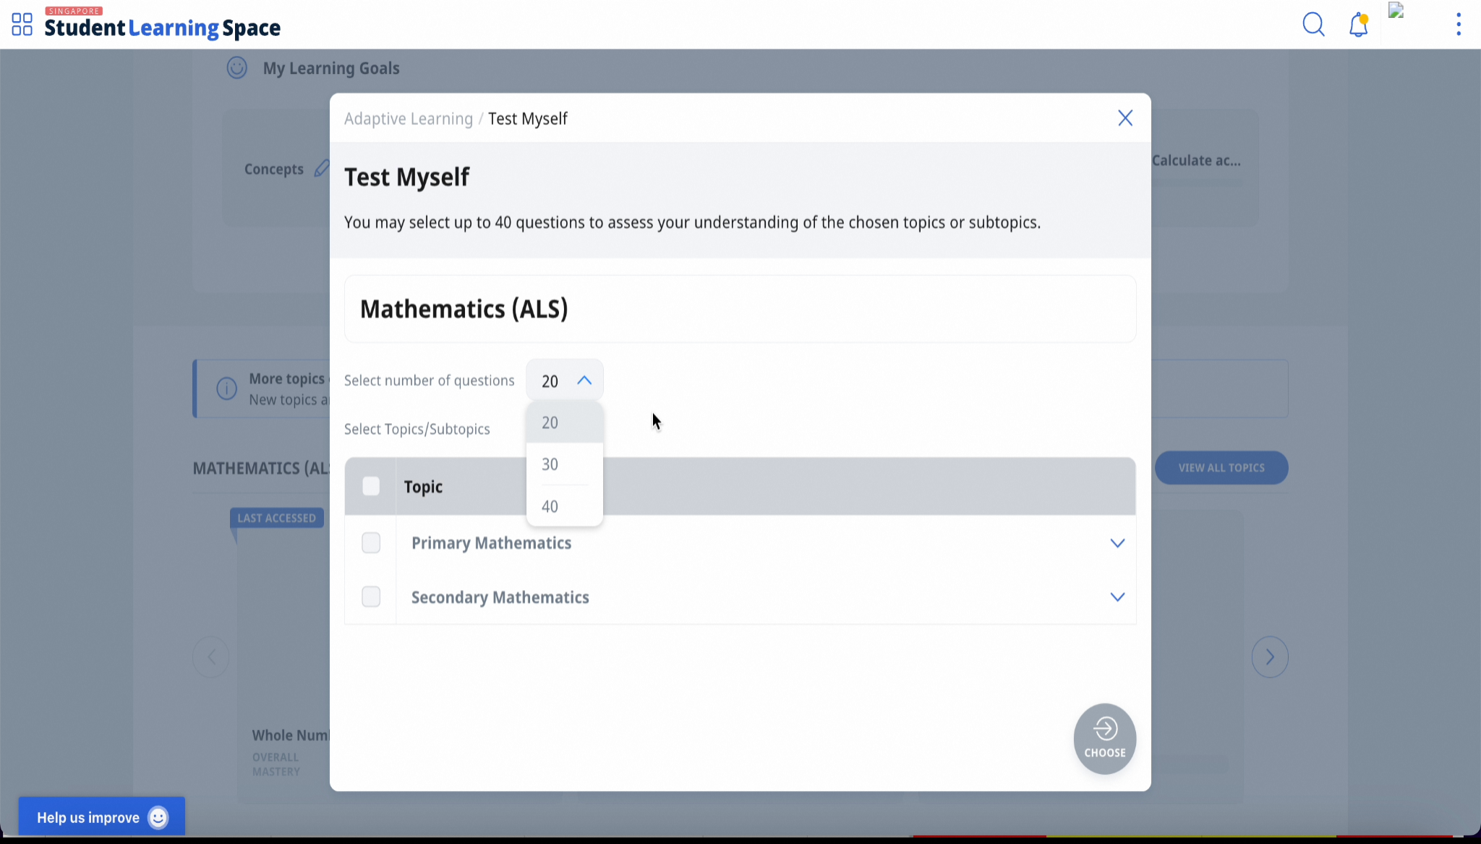Select the Primary Mathematics checkbox
The image size is (1481, 844).
(371, 542)
